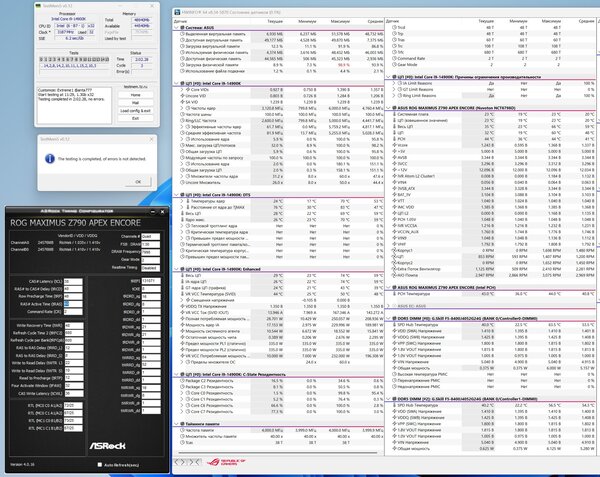Click the chip icon of the Система: ASUS section
The height and width of the screenshot is (477, 600).
[x=183, y=28]
